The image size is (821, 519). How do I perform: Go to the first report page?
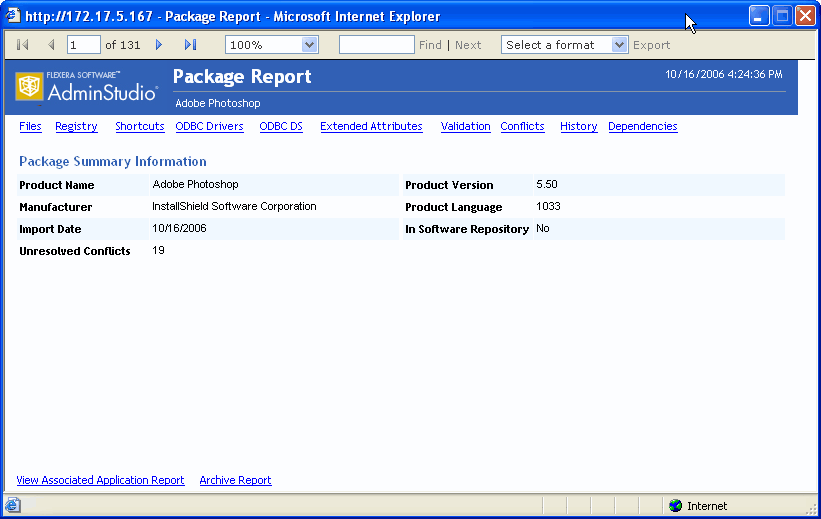[x=23, y=45]
